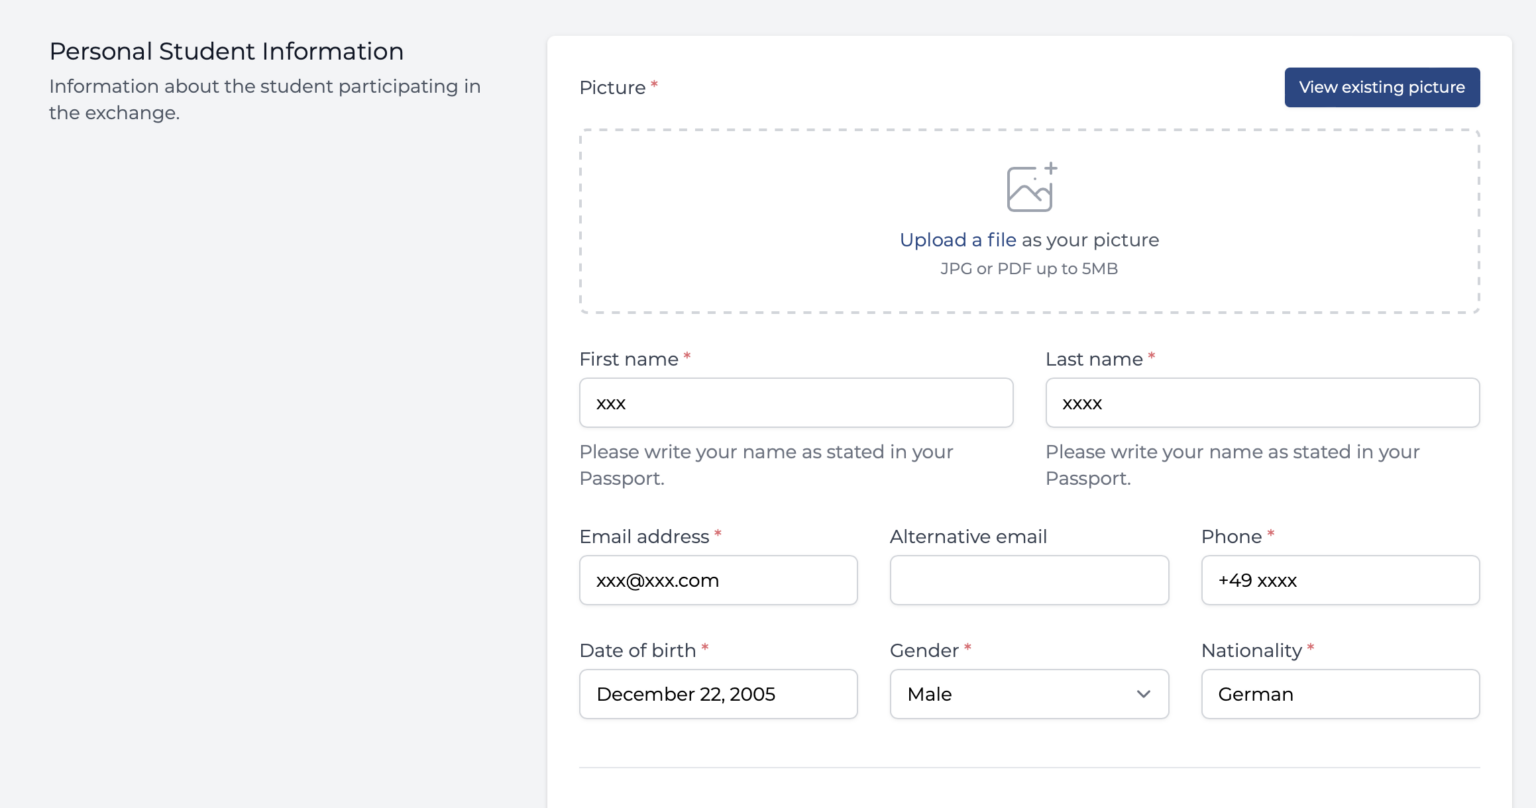Open the Upload a file link
Viewport: 1536px width, 808px height.
(957, 240)
